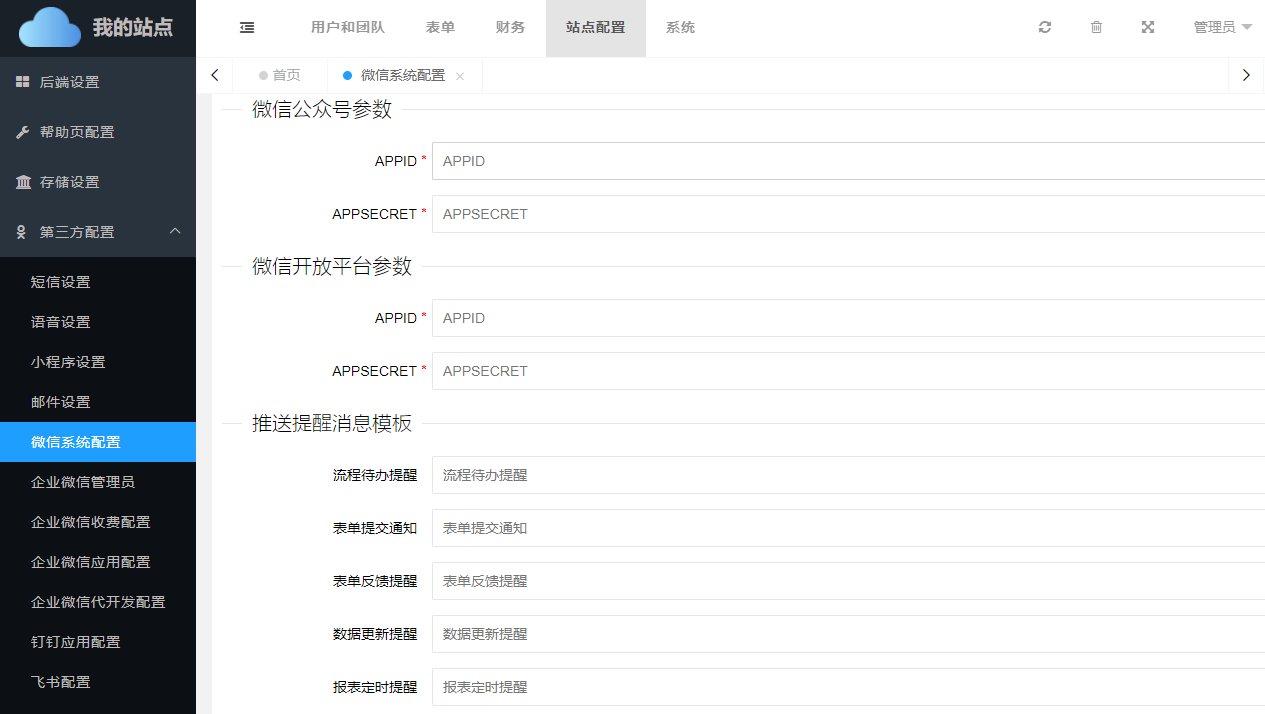The width and height of the screenshot is (1265, 714).
Task: Go to 钉钉应用配置 page
Action: (76, 642)
